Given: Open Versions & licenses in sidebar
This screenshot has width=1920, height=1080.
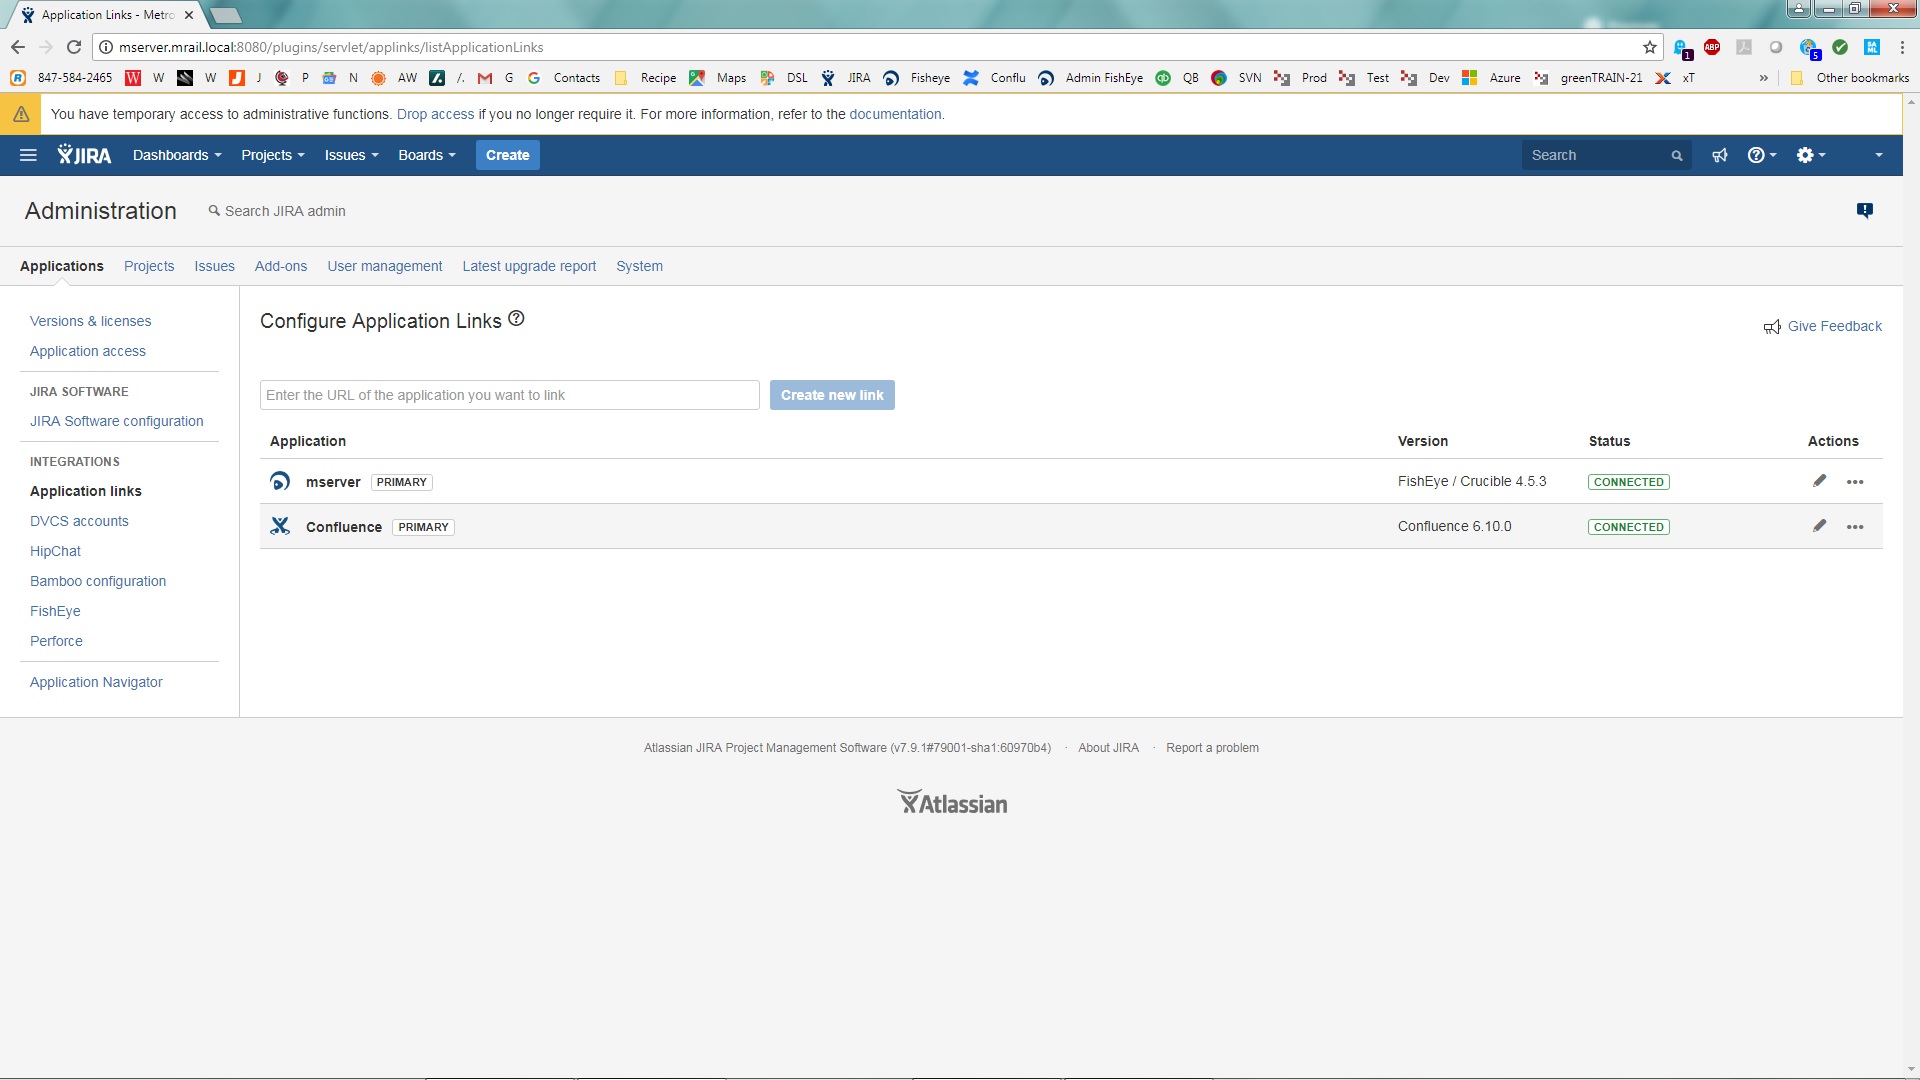Looking at the screenshot, I should click(x=90, y=321).
